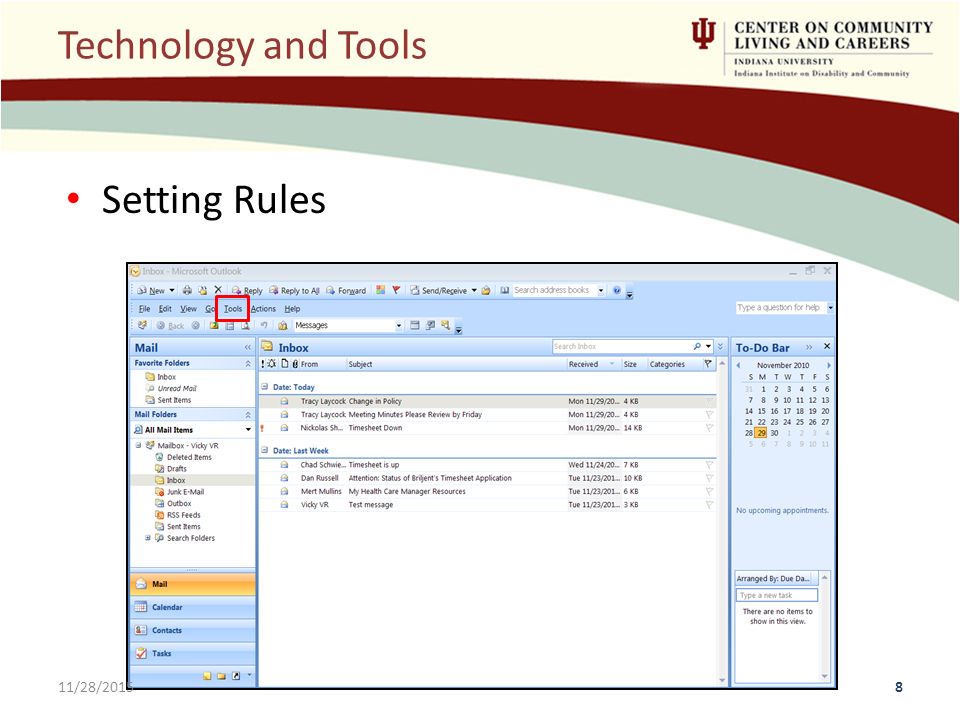Click Forward in the toolbar
This screenshot has width=960, height=720.
click(346, 290)
